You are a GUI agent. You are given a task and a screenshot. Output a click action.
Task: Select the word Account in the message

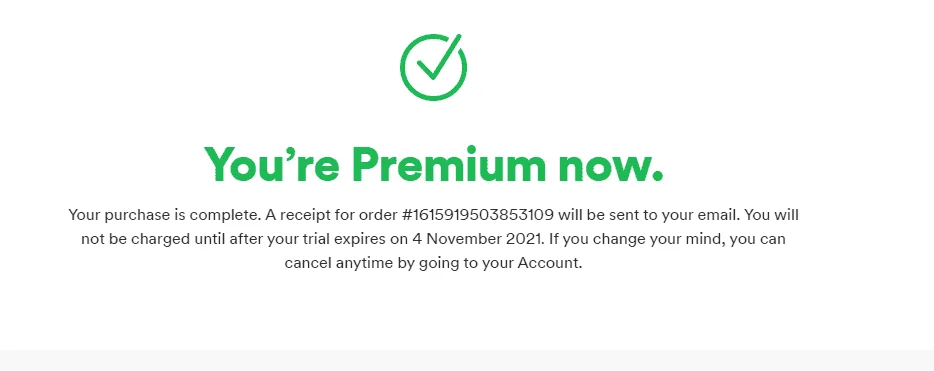[x=548, y=263]
